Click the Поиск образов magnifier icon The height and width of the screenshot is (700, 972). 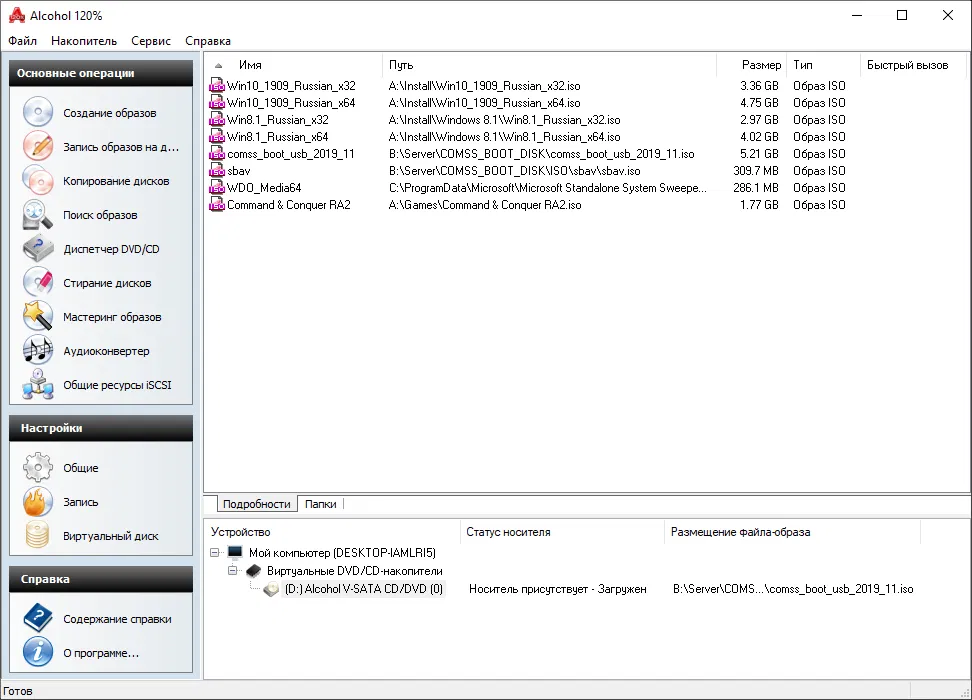[x=38, y=215]
